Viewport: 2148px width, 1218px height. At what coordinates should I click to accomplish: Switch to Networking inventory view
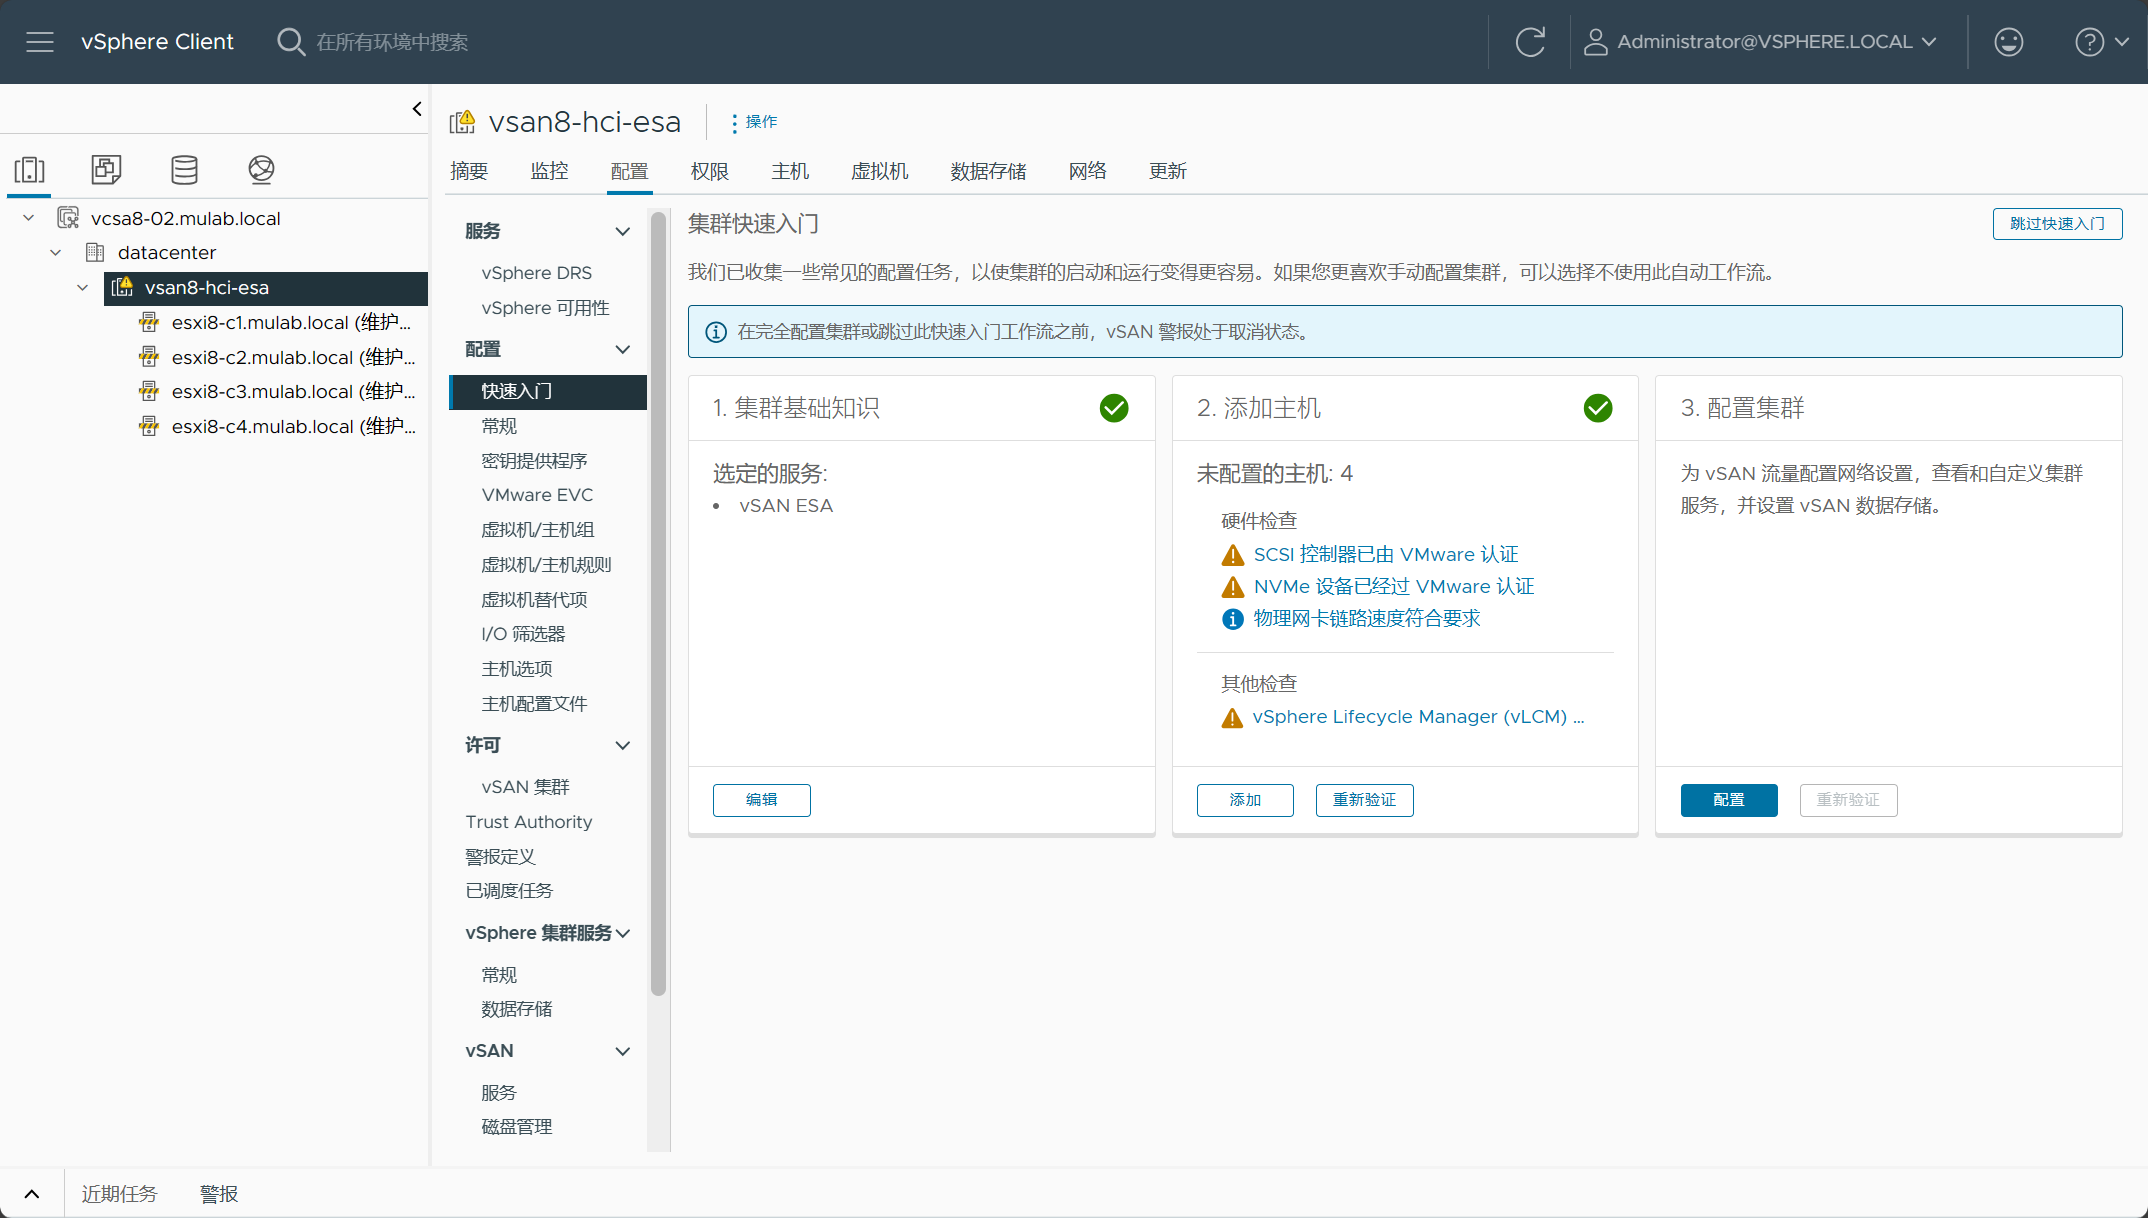coord(261,170)
